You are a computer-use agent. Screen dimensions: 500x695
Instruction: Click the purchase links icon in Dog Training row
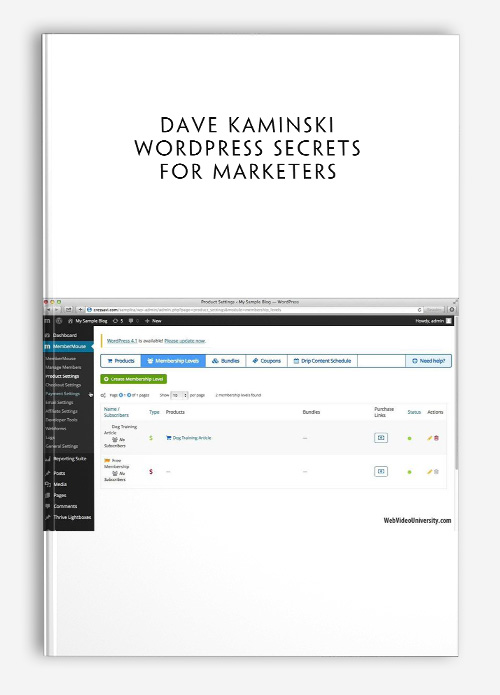[x=381, y=438]
